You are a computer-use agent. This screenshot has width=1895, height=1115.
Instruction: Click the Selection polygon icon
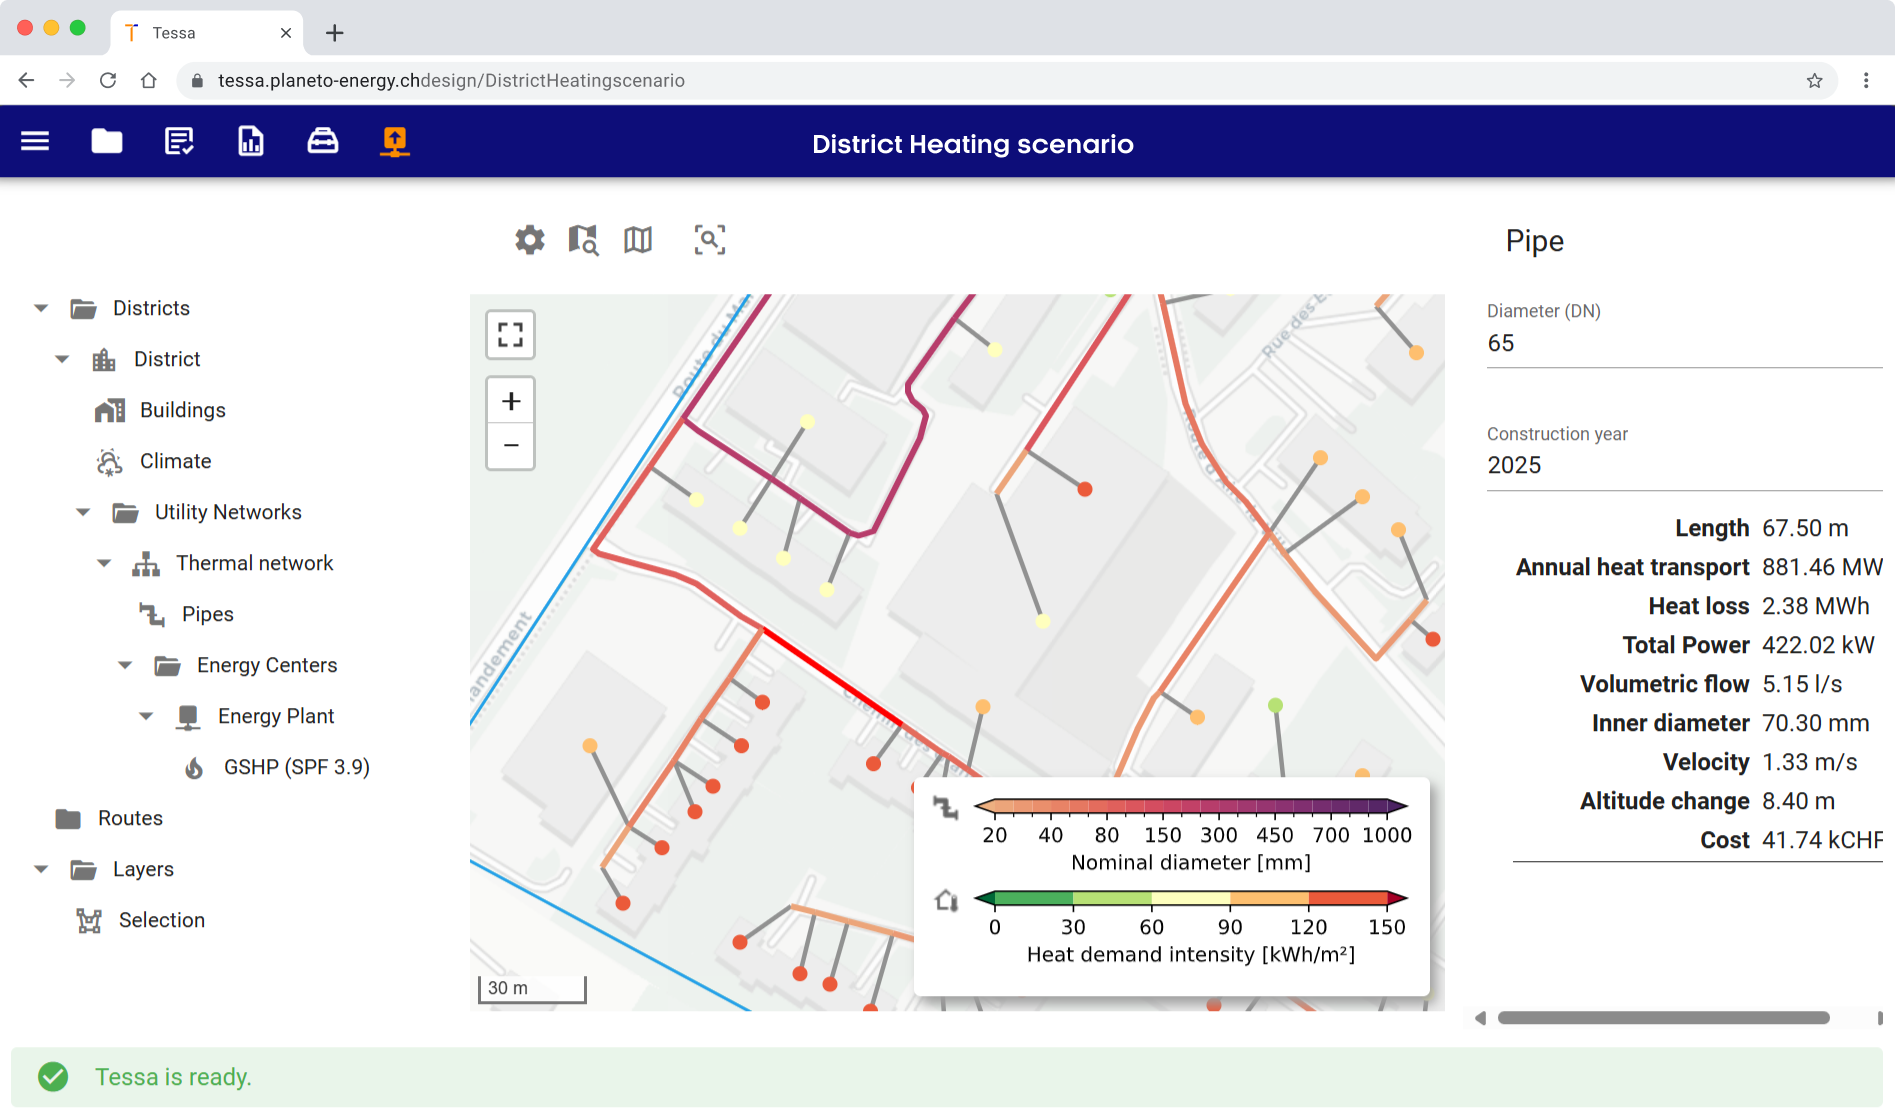89,920
